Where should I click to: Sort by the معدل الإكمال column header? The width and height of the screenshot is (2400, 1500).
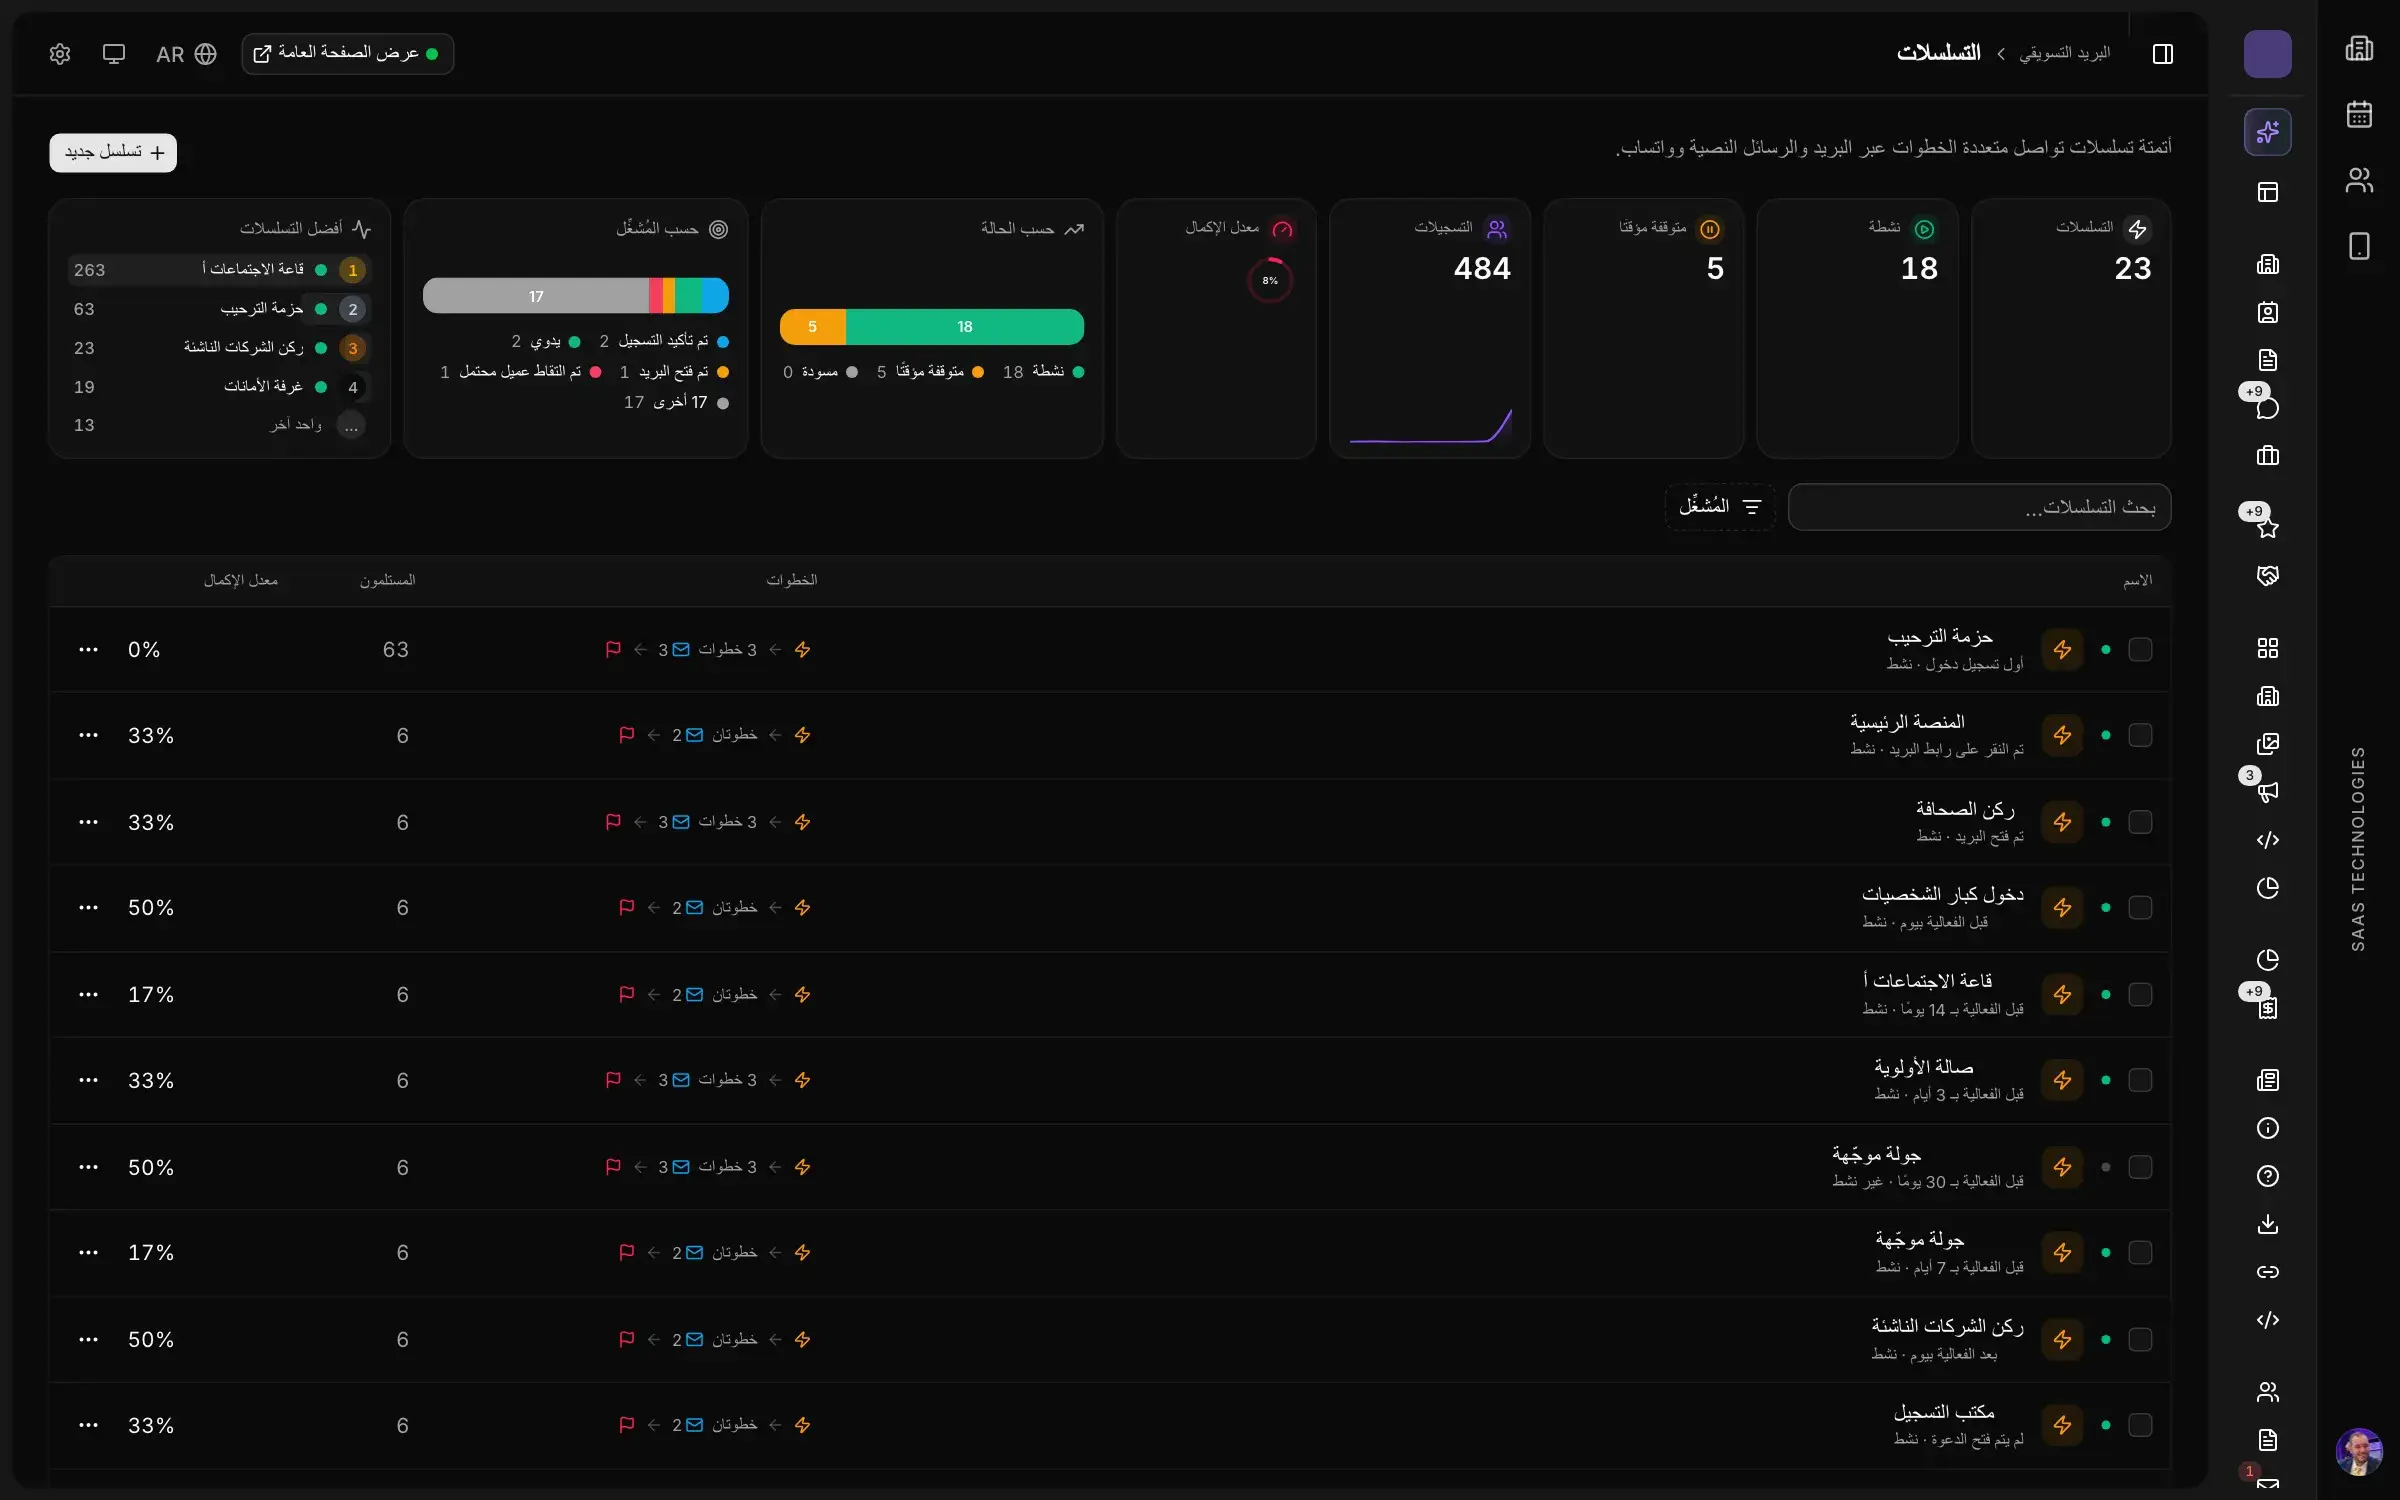tap(241, 581)
